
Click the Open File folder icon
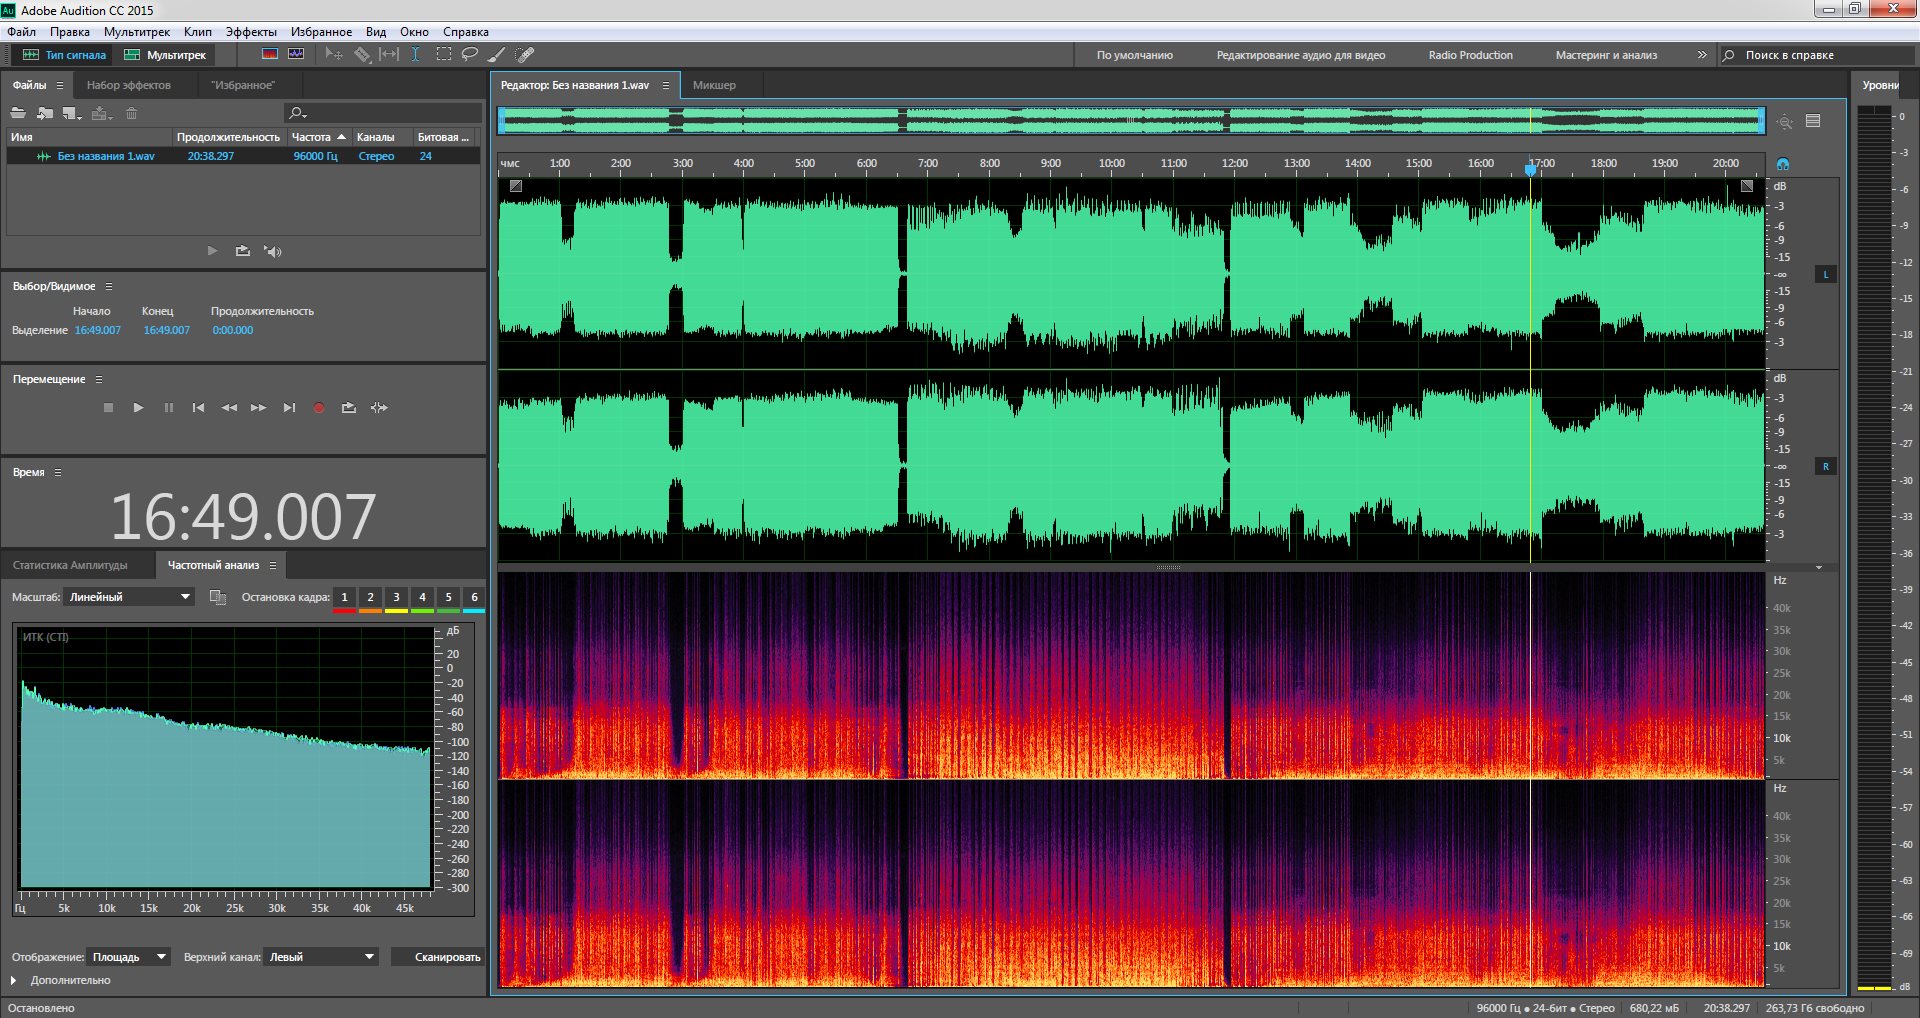pyautogui.click(x=18, y=113)
